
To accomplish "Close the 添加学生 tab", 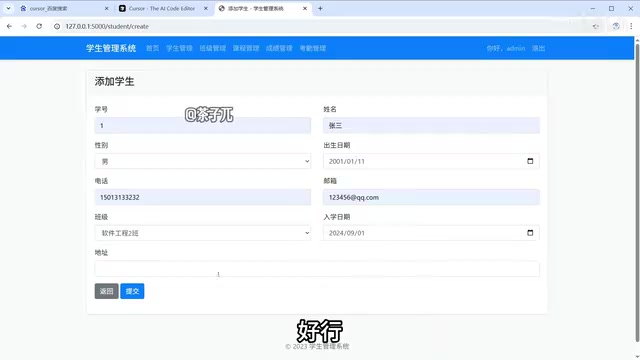I will 304,8.
